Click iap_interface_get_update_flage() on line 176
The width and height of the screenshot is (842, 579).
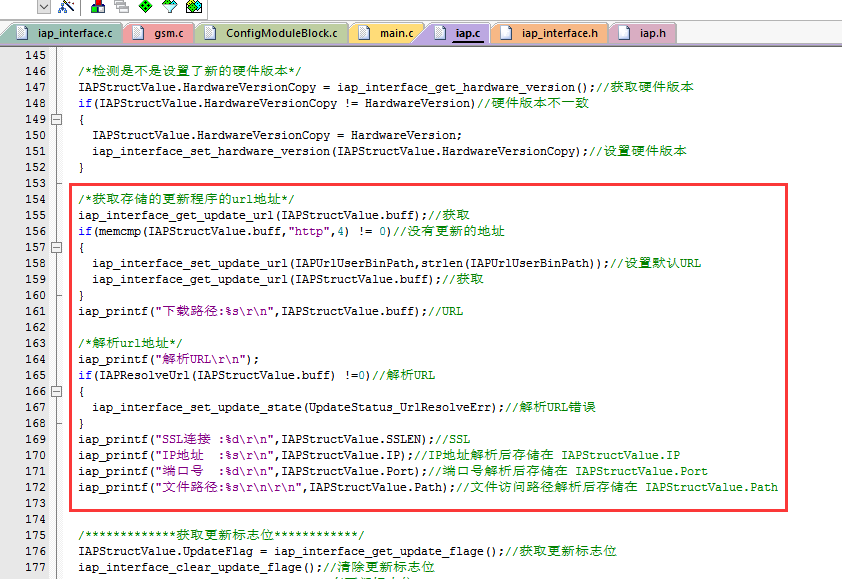(x=386, y=552)
